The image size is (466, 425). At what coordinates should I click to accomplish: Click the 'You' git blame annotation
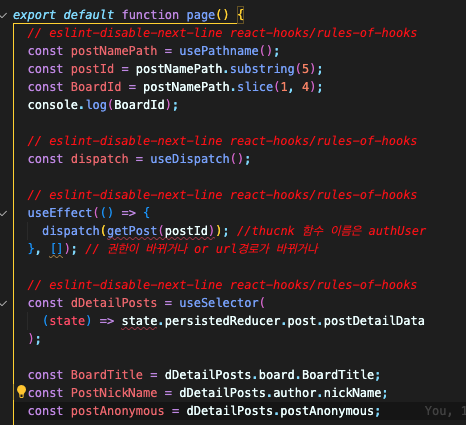[438, 411]
